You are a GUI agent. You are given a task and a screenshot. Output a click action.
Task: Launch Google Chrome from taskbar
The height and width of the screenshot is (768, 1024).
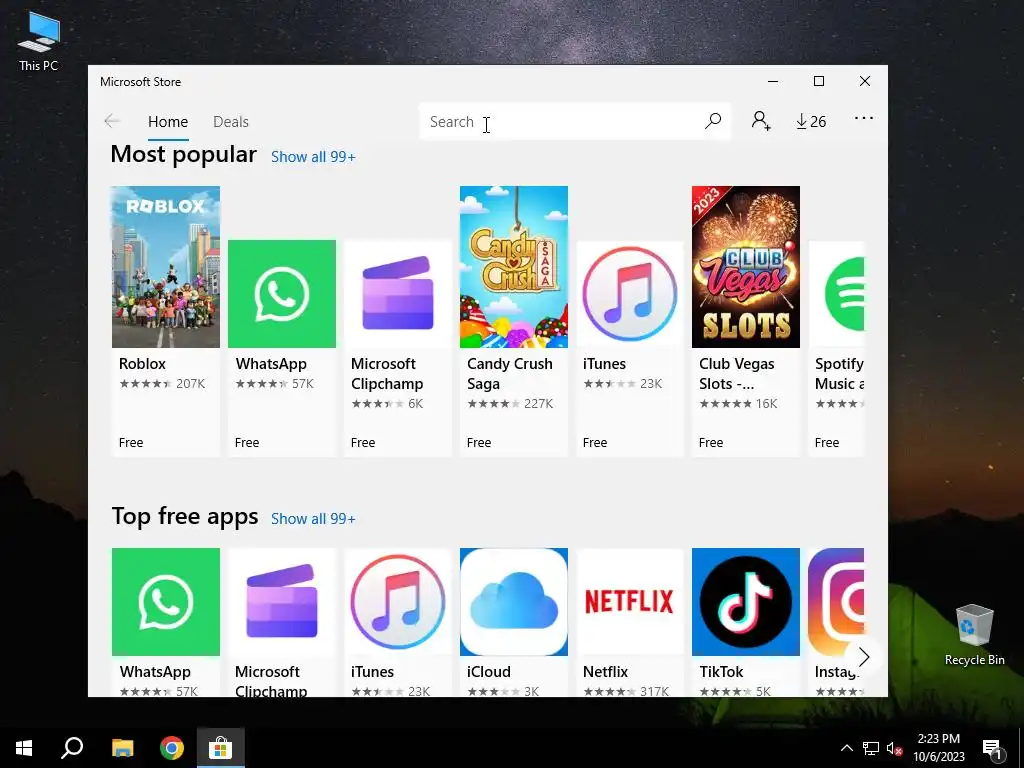[172, 748]
